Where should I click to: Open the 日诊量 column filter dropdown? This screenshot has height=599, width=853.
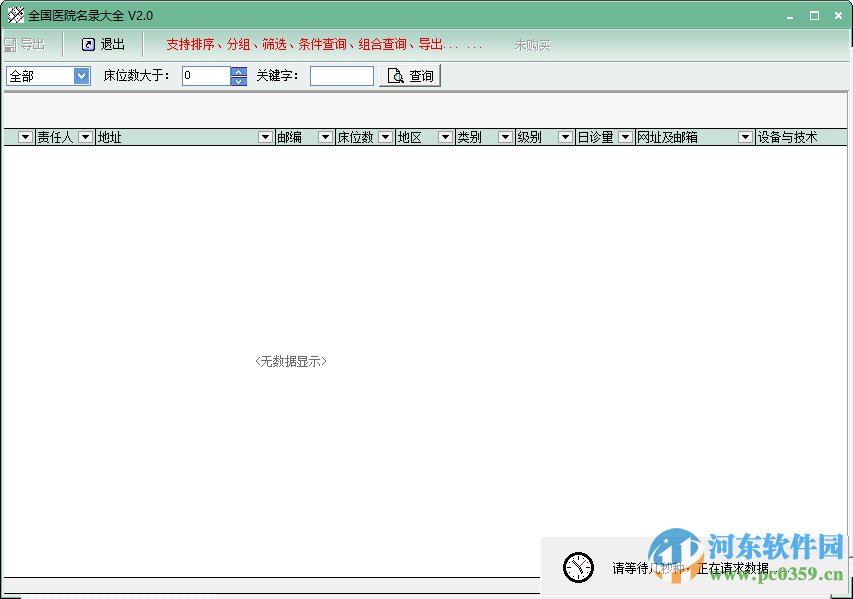[626, 137]
